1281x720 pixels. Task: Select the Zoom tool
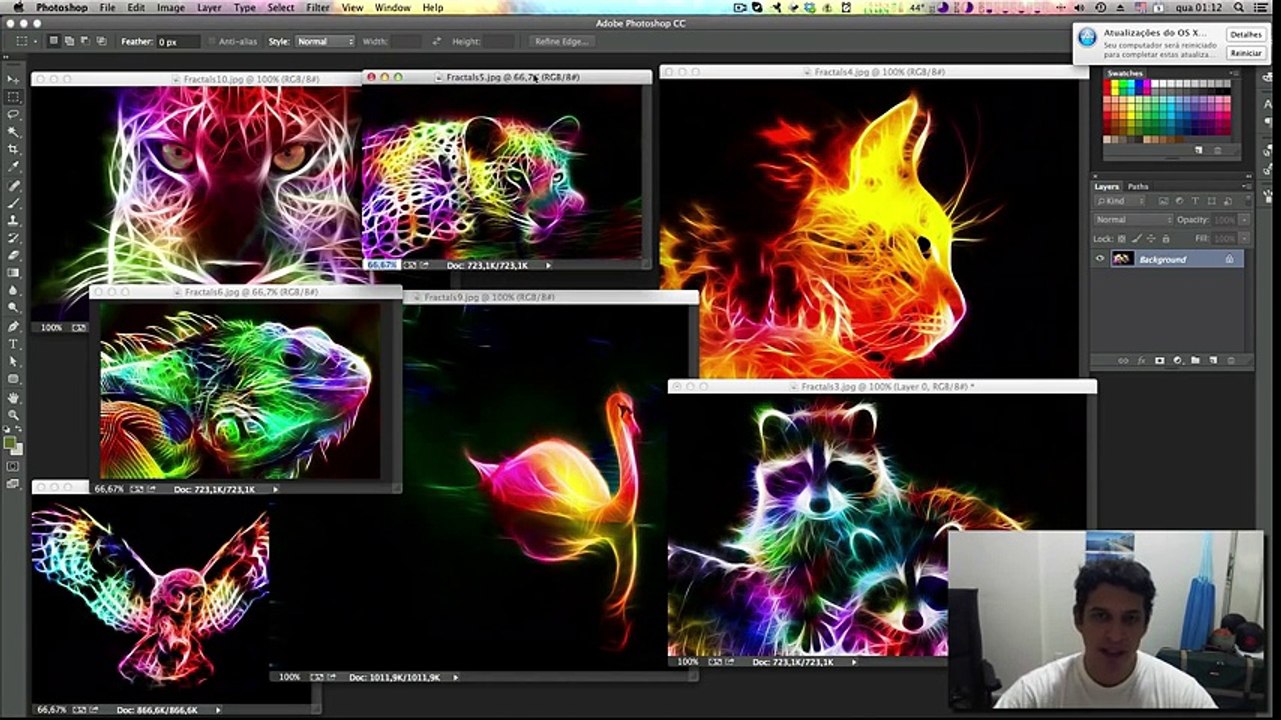tap(13, 414)
